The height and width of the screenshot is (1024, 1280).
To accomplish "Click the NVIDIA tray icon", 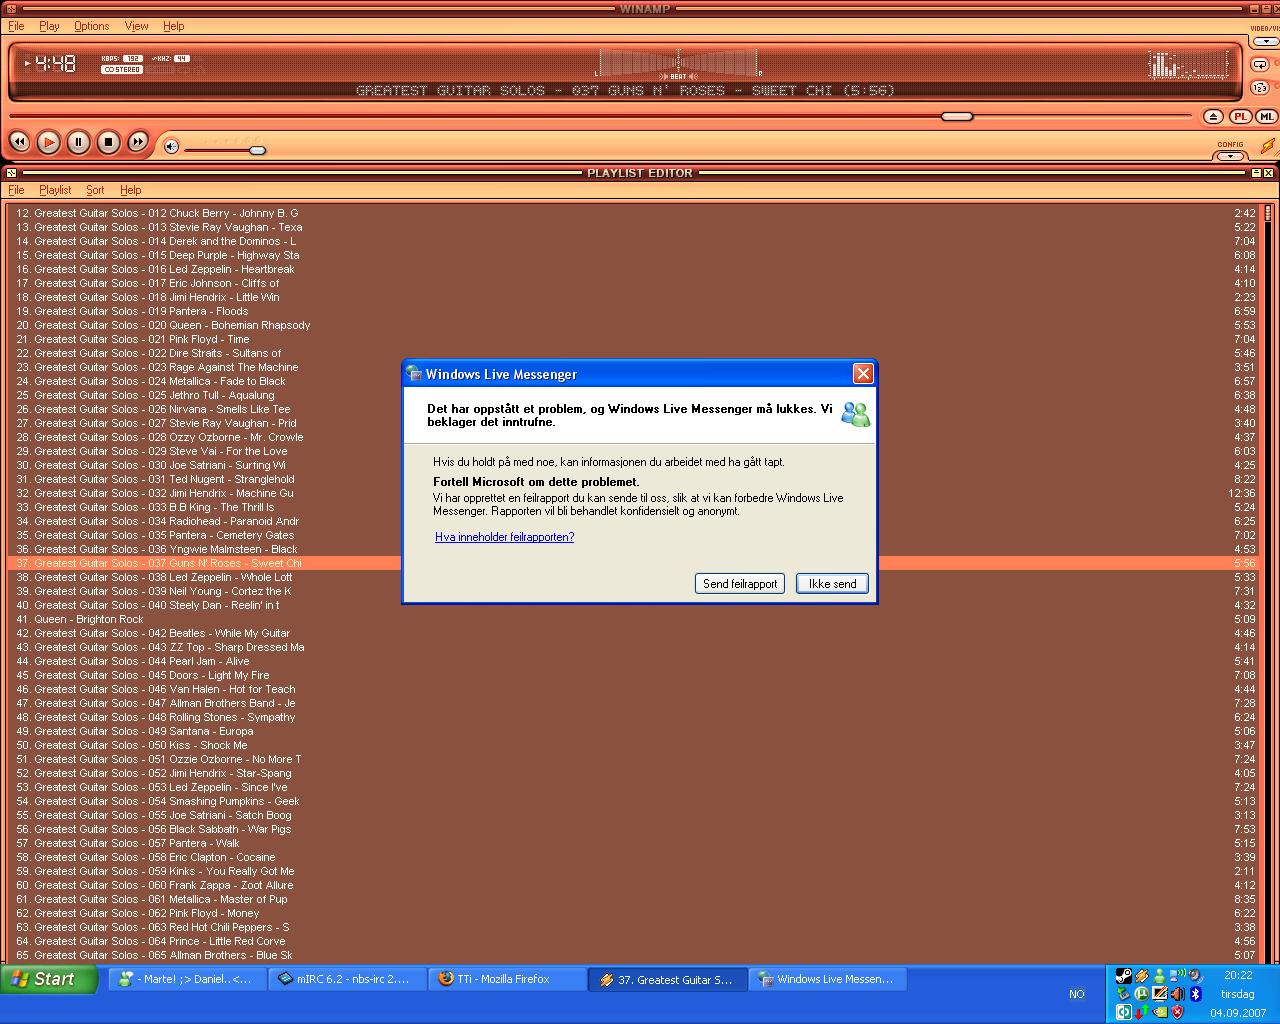I will (1160, 1012).
